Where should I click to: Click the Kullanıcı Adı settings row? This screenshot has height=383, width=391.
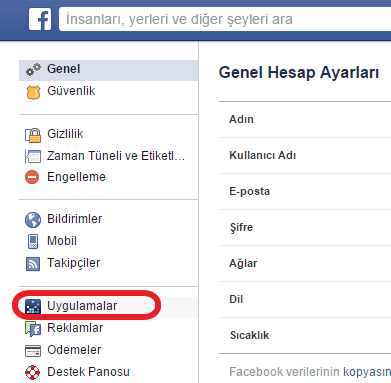pos(305,155)
